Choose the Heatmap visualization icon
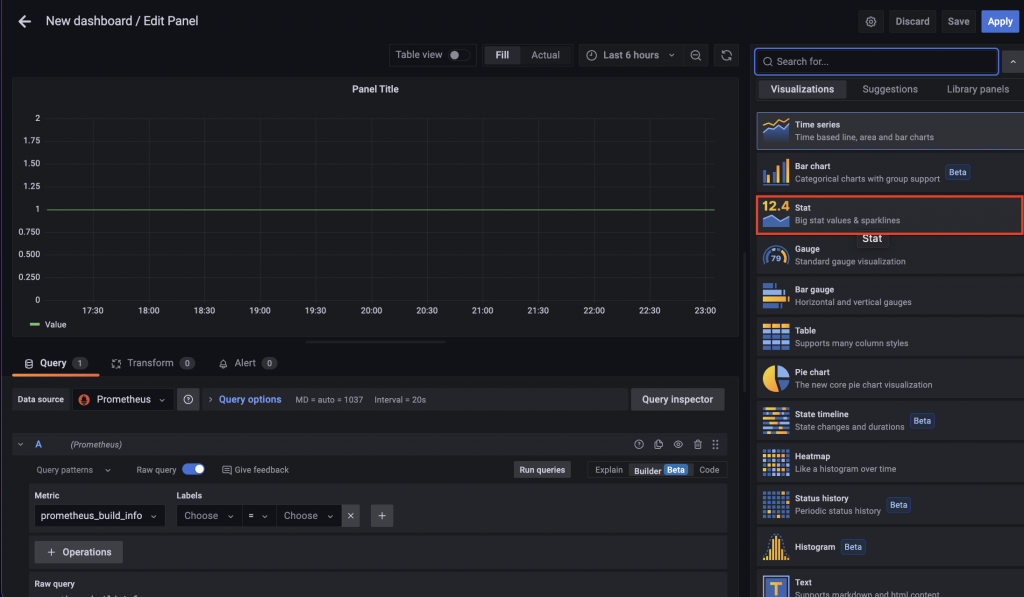 coord(776,462)
